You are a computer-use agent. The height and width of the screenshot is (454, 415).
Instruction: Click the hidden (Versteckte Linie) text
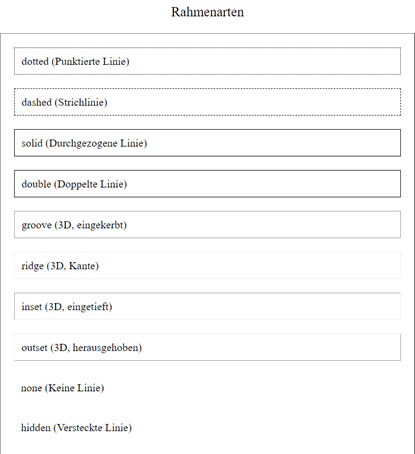76,428
